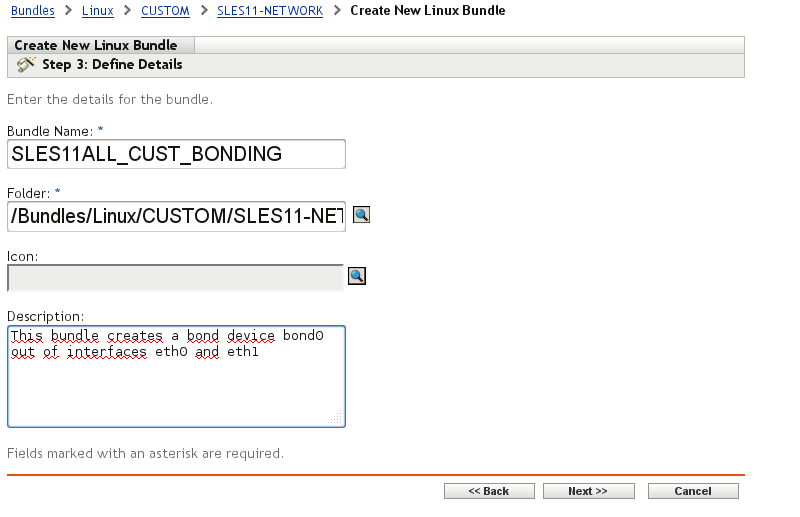The image size is (800, 517).
Task: Grab the Description textarea resize handle
Action: (336, 418)
